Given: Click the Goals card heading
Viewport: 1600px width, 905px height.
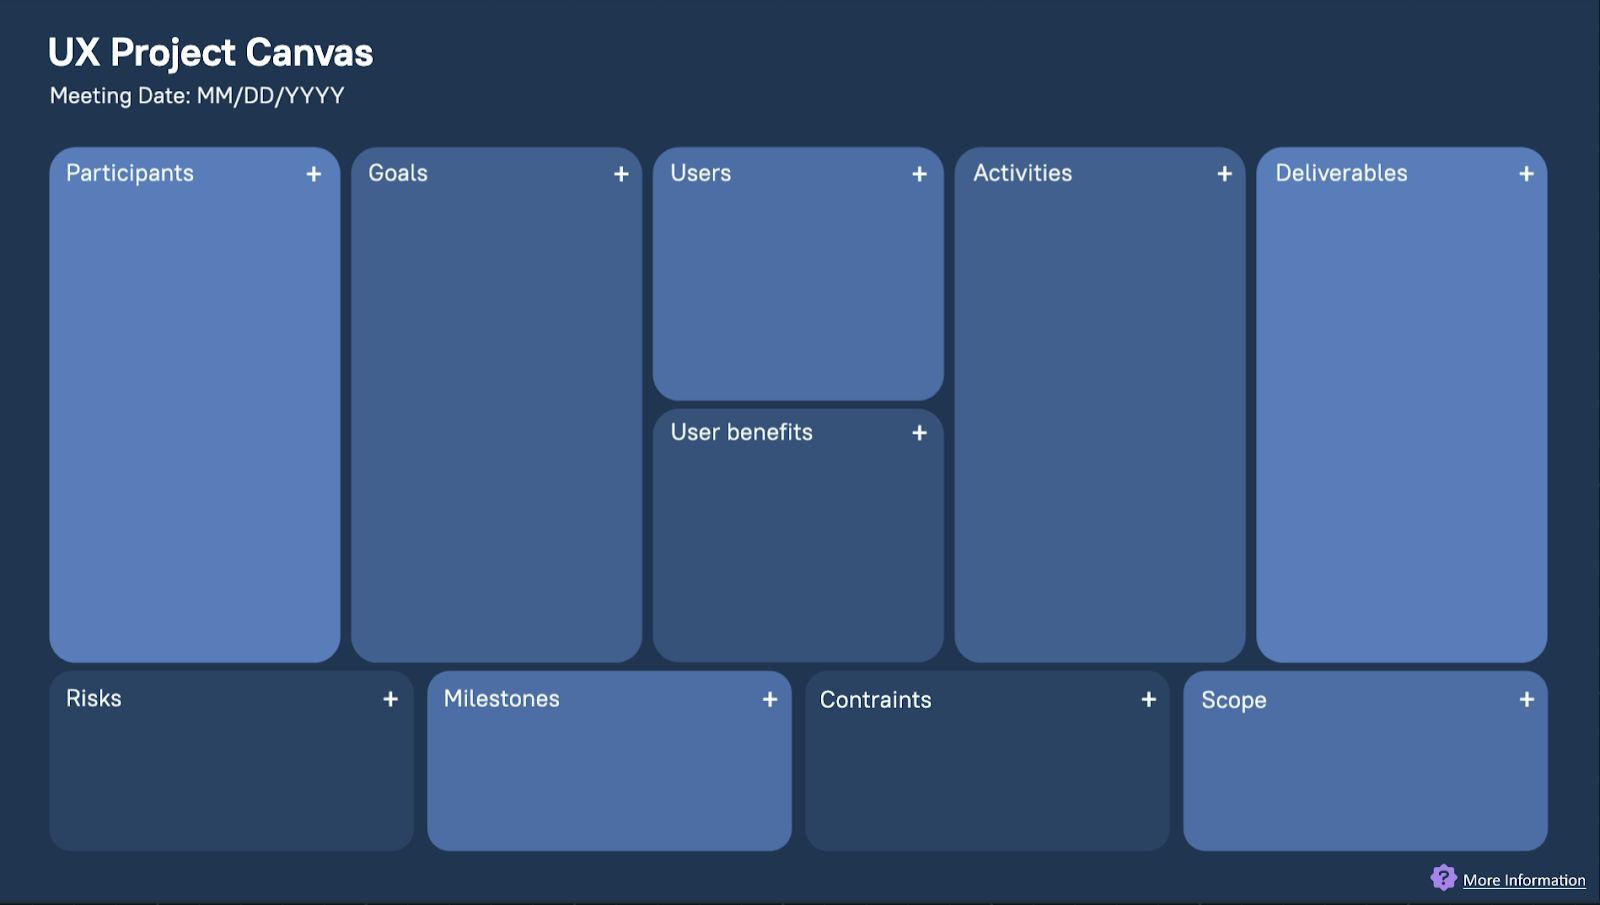Looking at the screenshot, I should [398, 173].
